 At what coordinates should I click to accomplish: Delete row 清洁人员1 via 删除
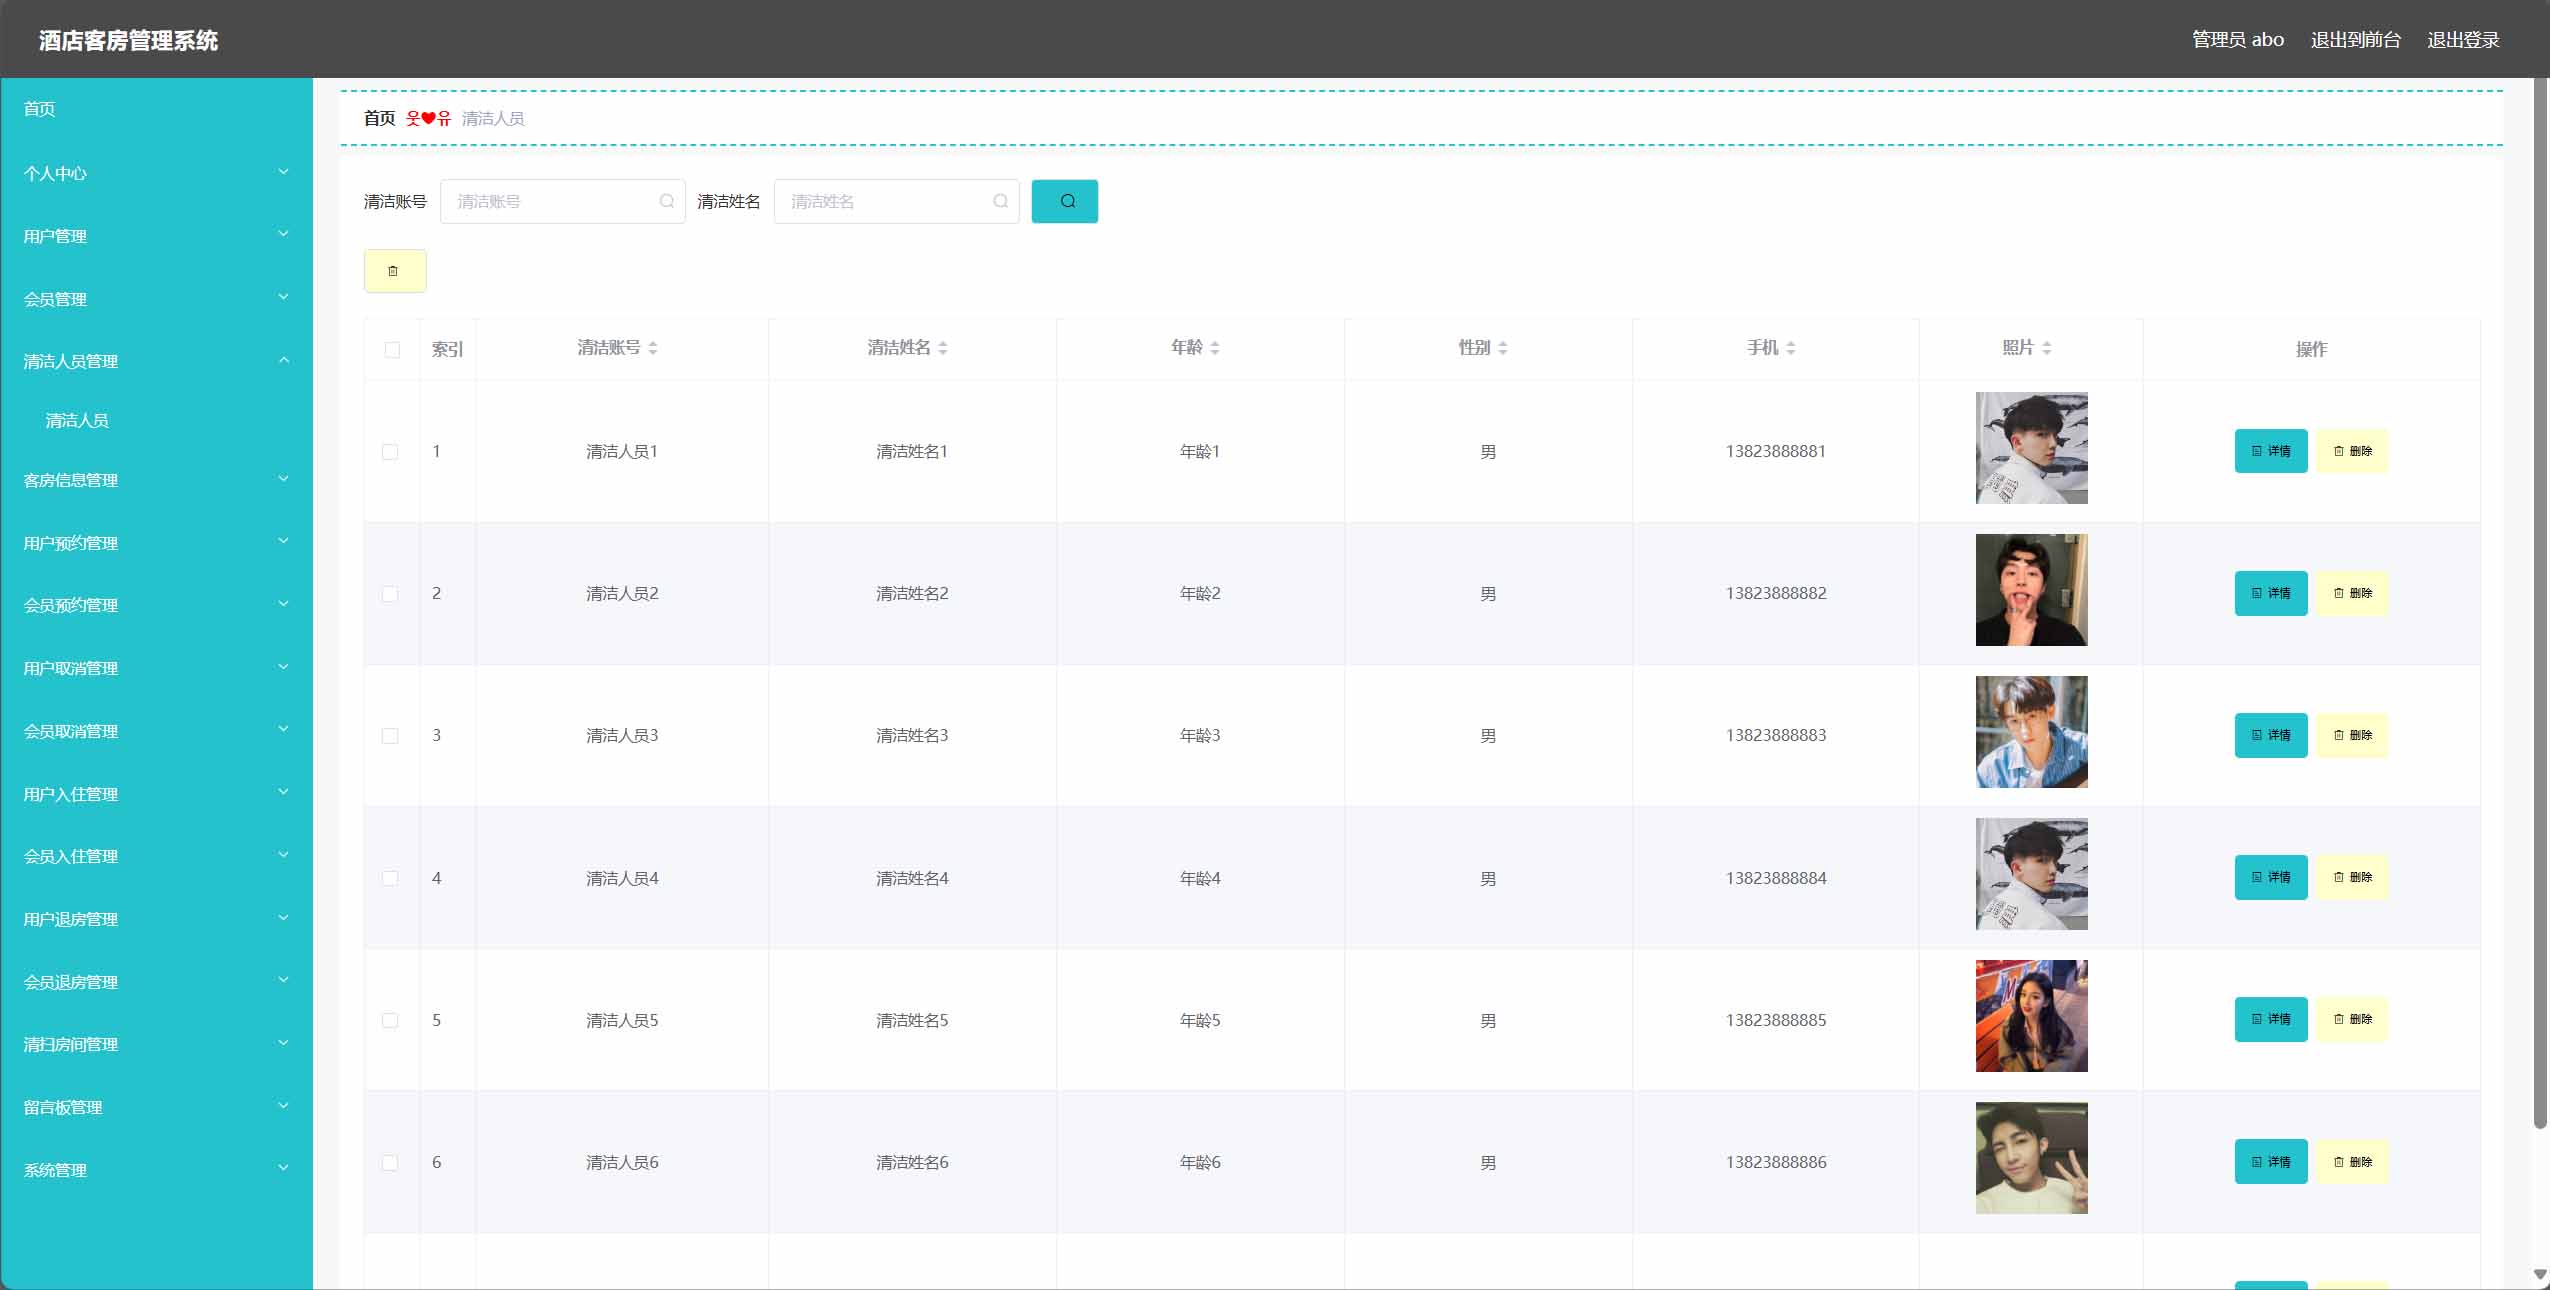(2352, 451)
